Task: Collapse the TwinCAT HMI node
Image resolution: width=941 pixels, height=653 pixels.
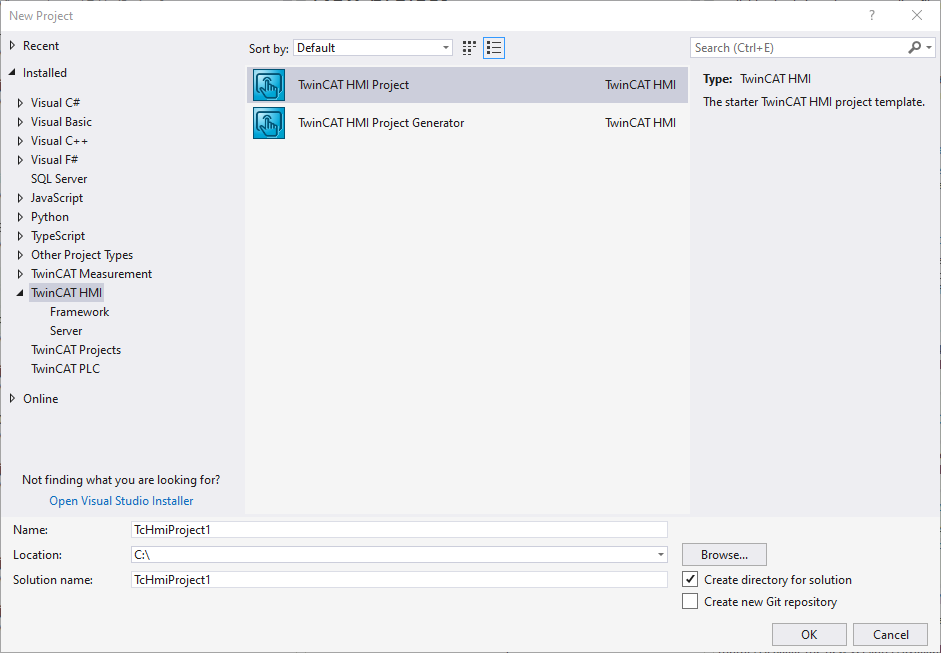Action: click(20, 293)
